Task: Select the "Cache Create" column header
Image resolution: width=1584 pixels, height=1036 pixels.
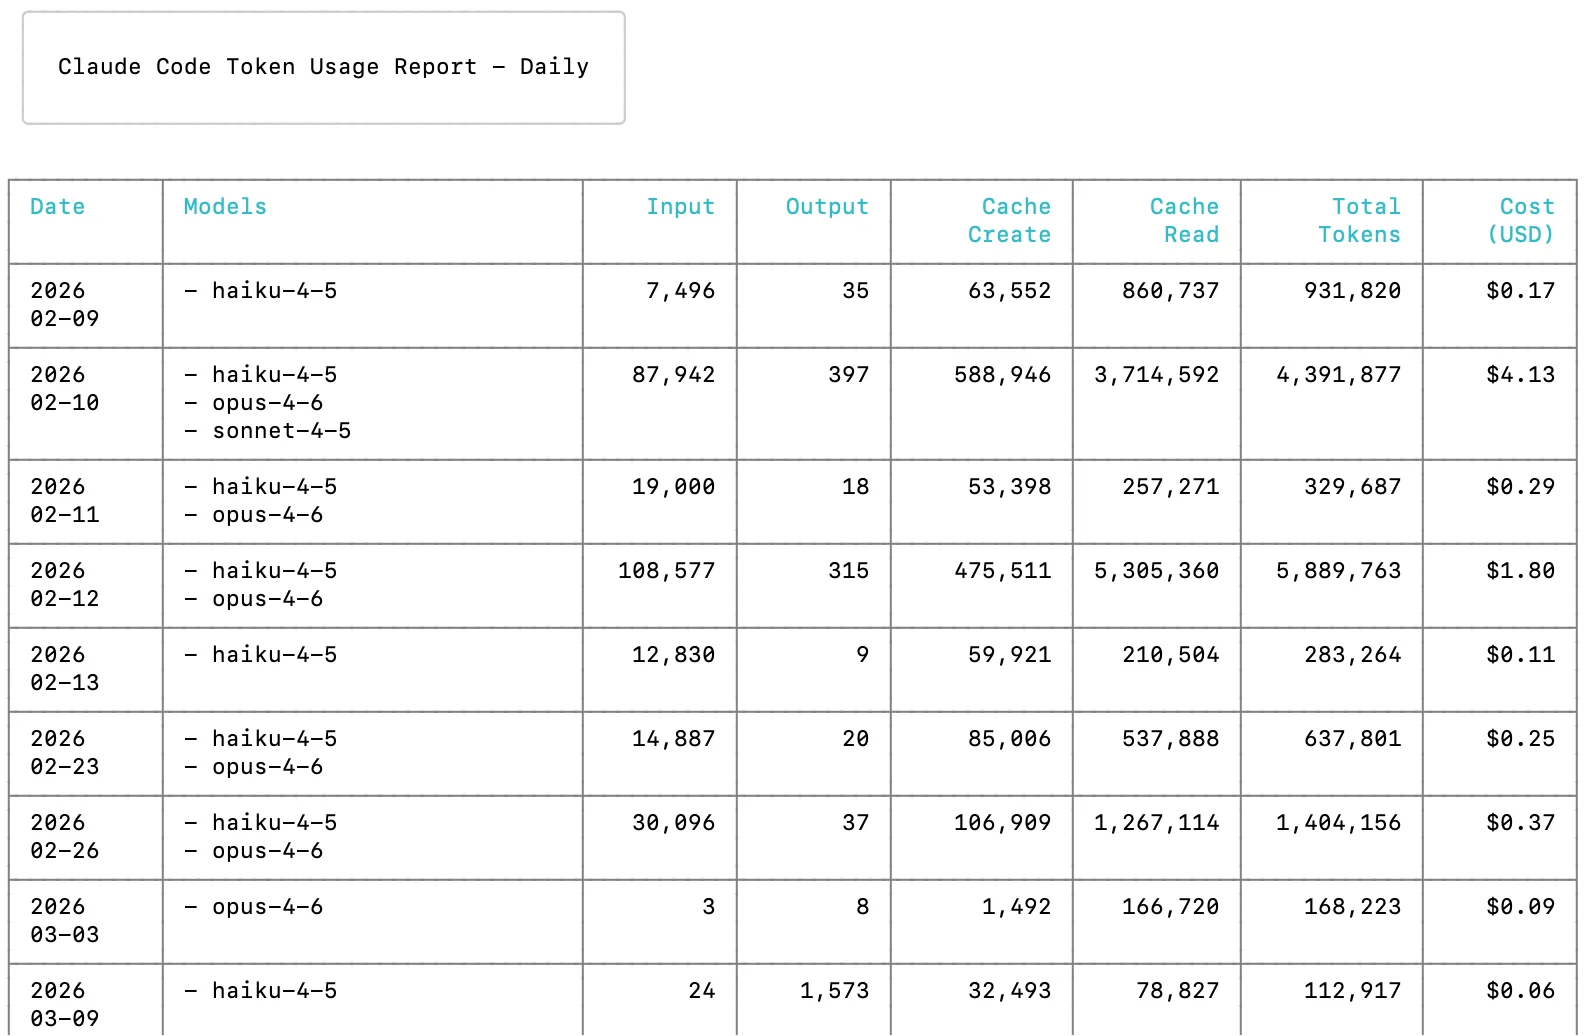Action: tap(1009, 221)
